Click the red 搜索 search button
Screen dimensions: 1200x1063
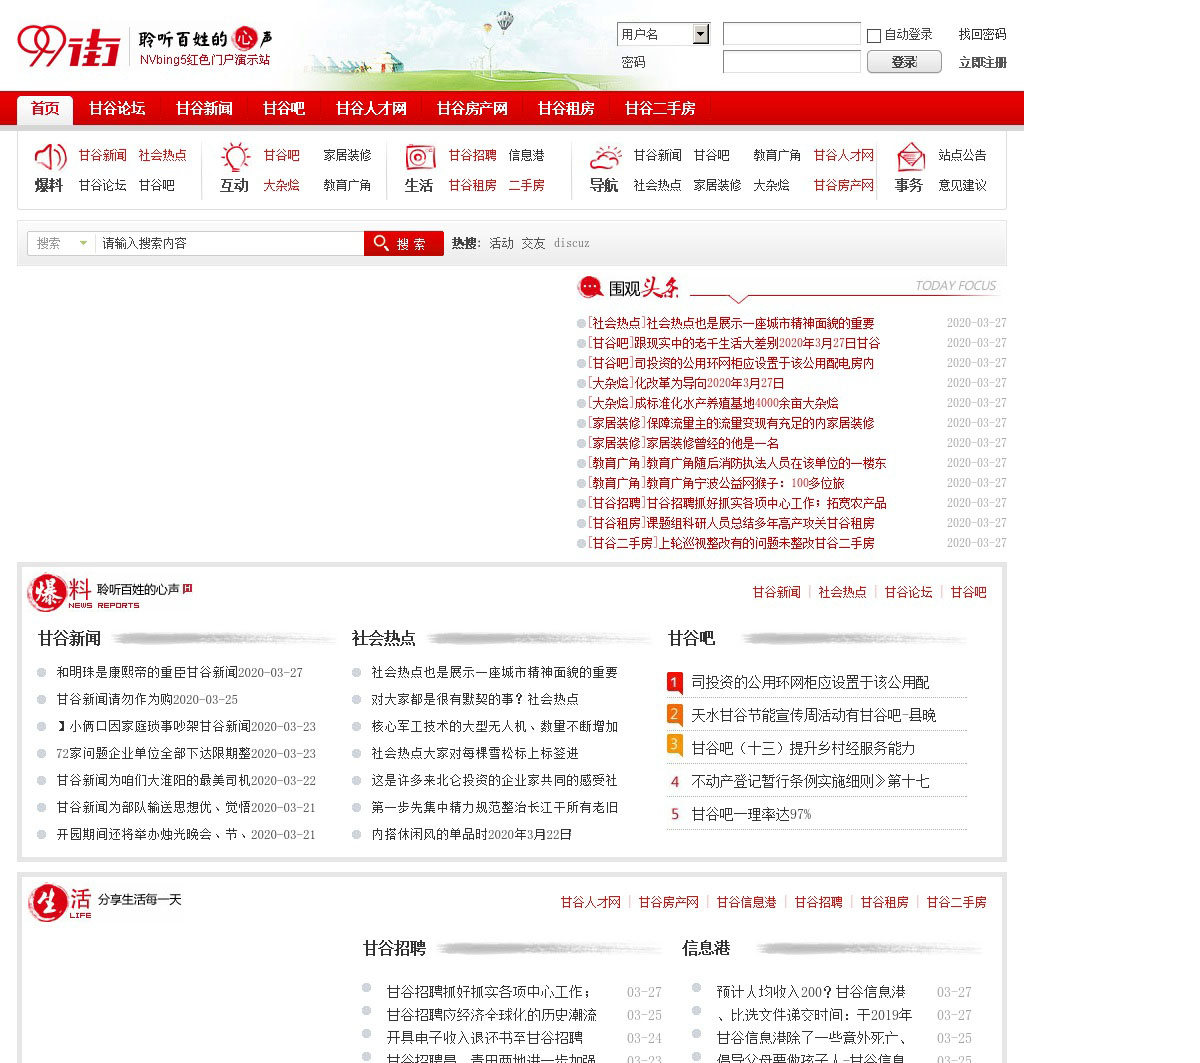pyautogui.click(x=404, y=243)
